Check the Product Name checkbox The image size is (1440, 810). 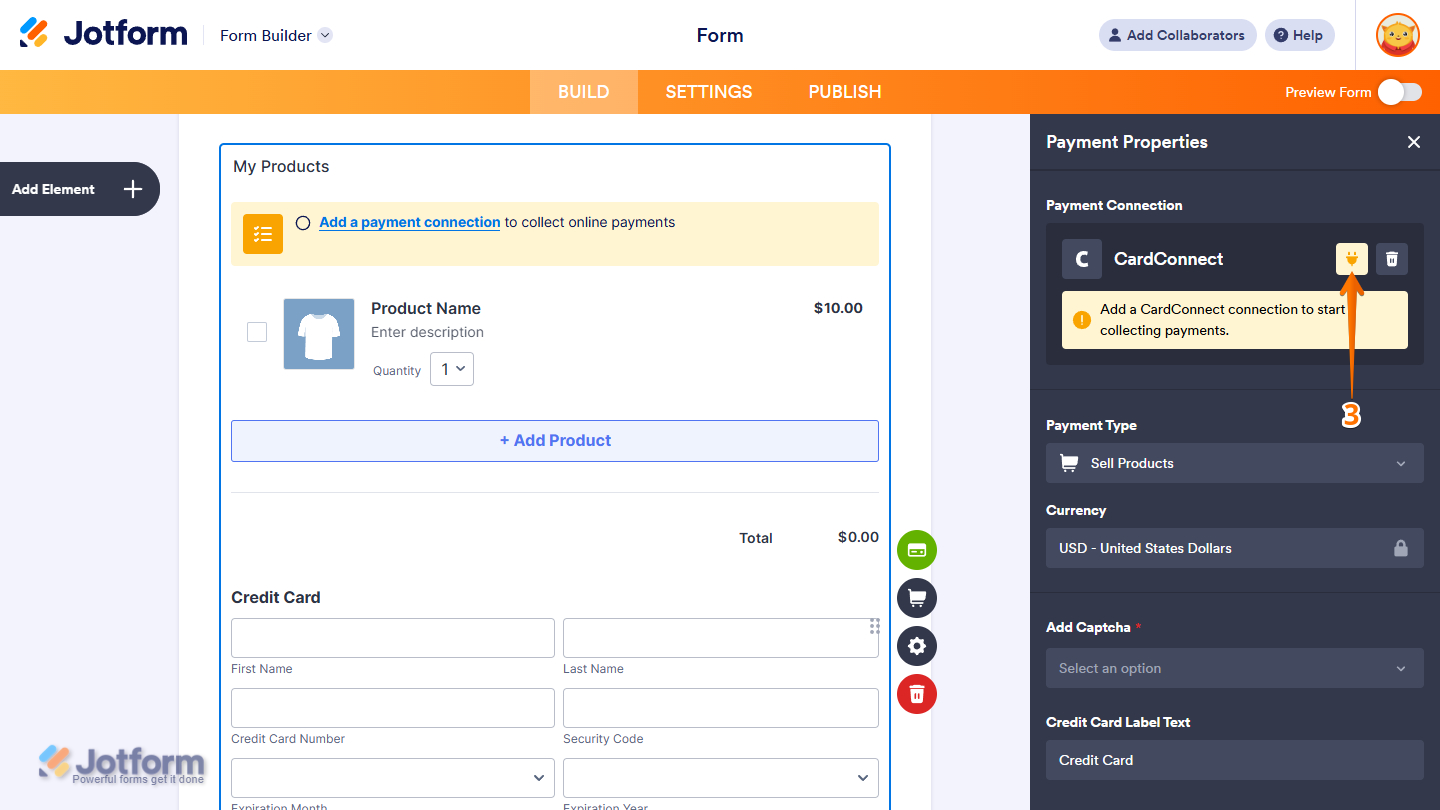click(x=257, y=332)
